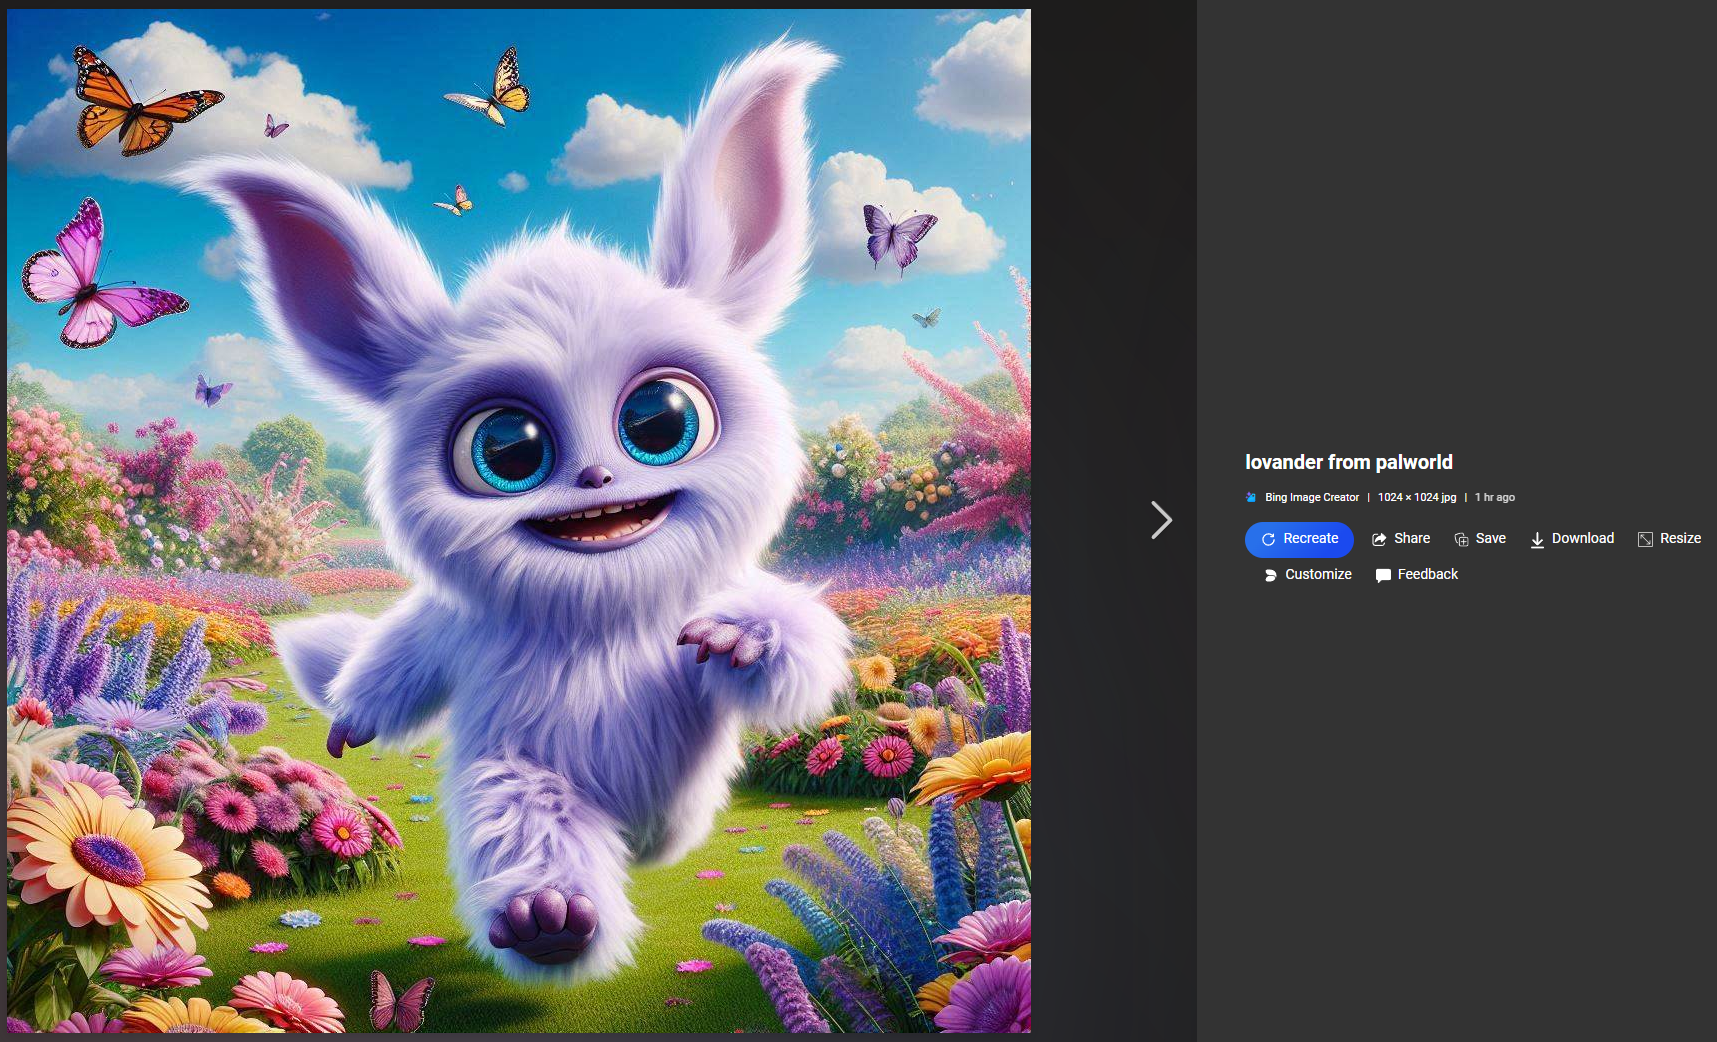Open the Feedback dialog
The image size is (1717, 1042).
click(x=1417, y=575)
